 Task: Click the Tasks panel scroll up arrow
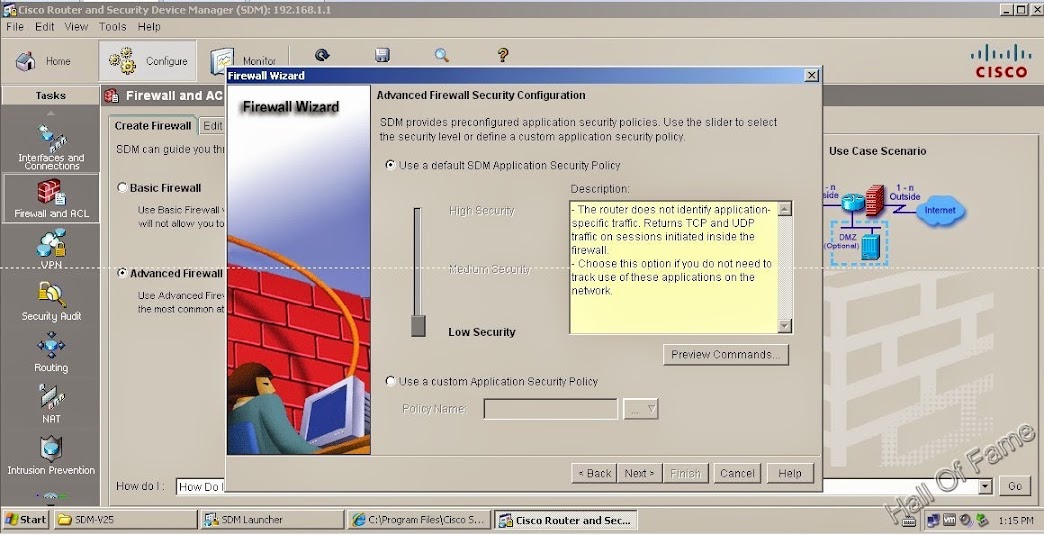pos(51,113)
